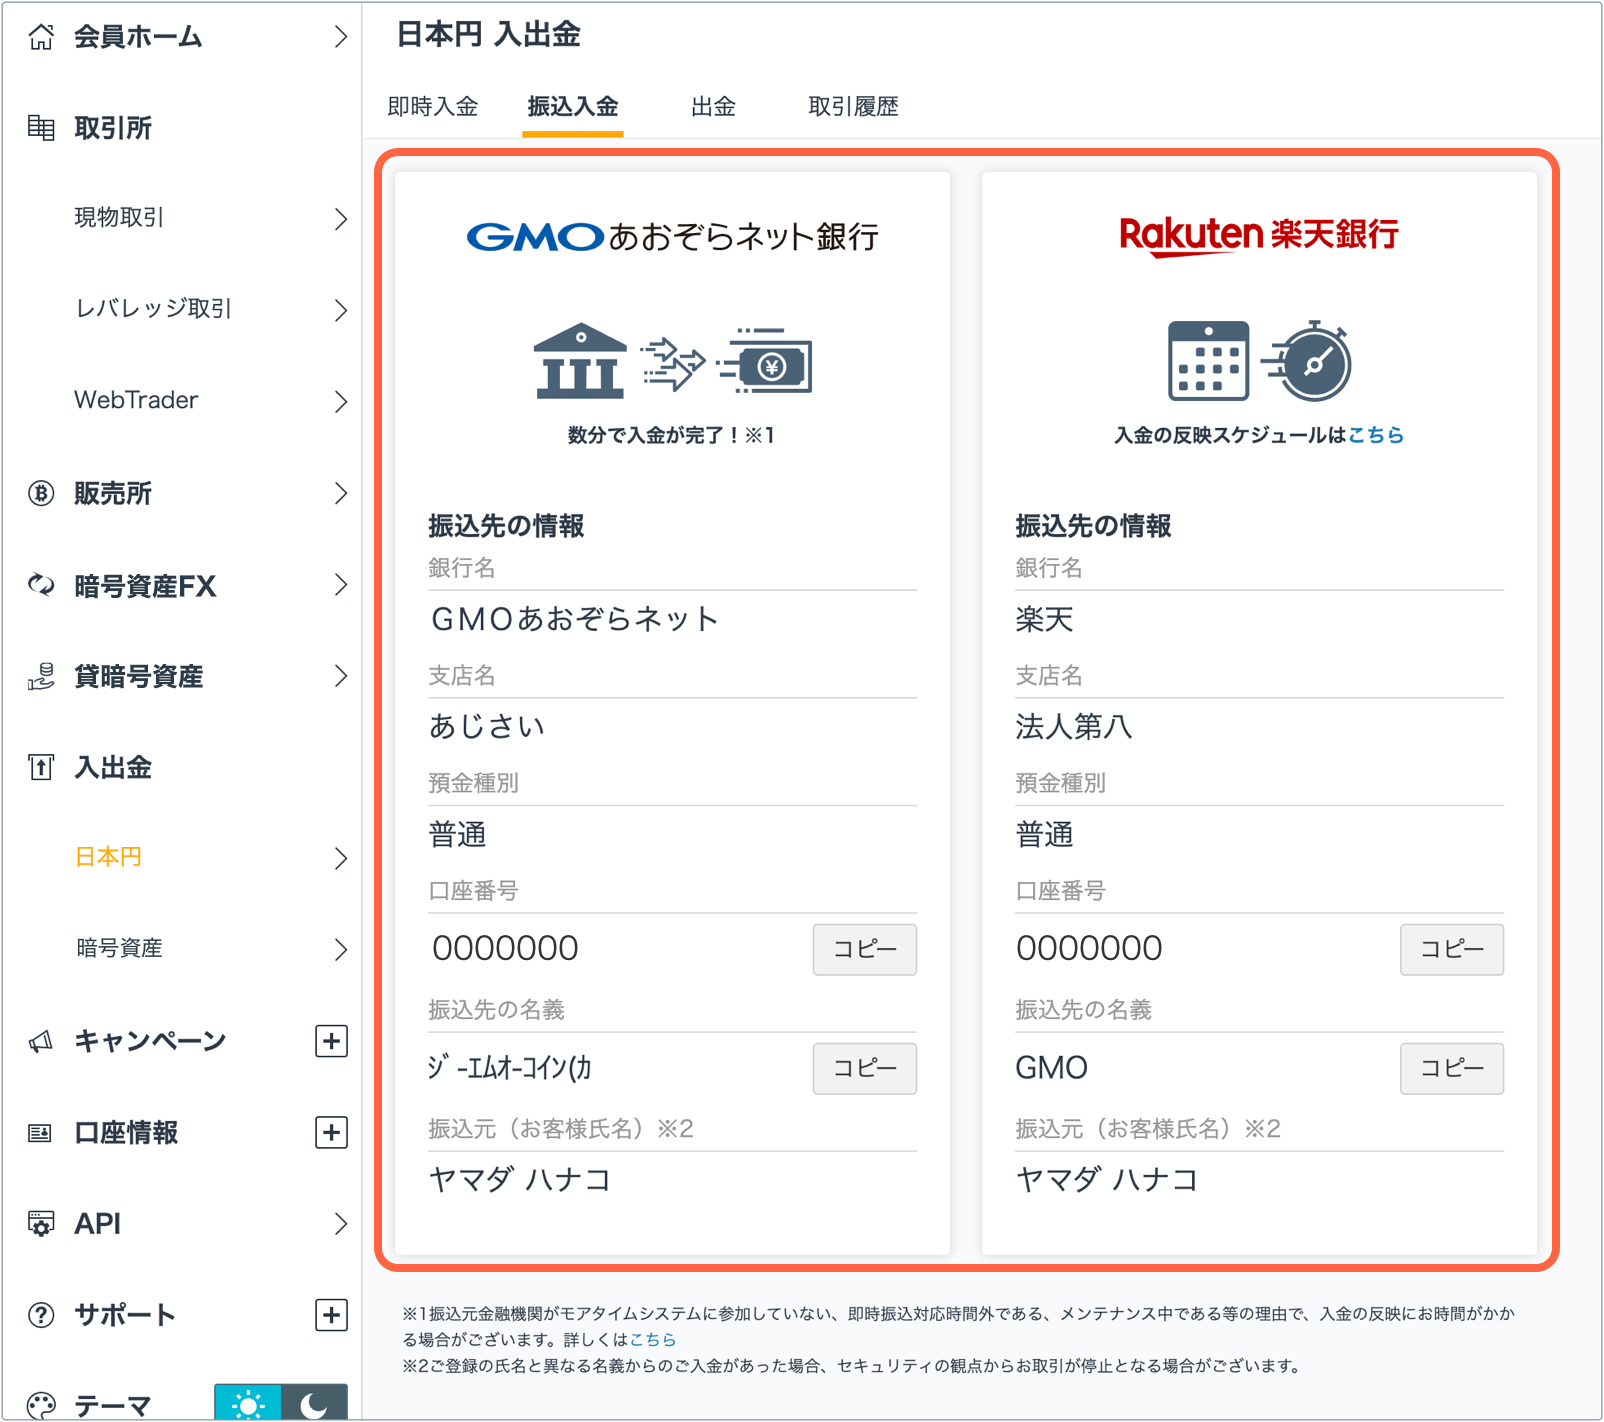
Task: Click the exchange building icon next to 取引所
Action: (41, 128)
